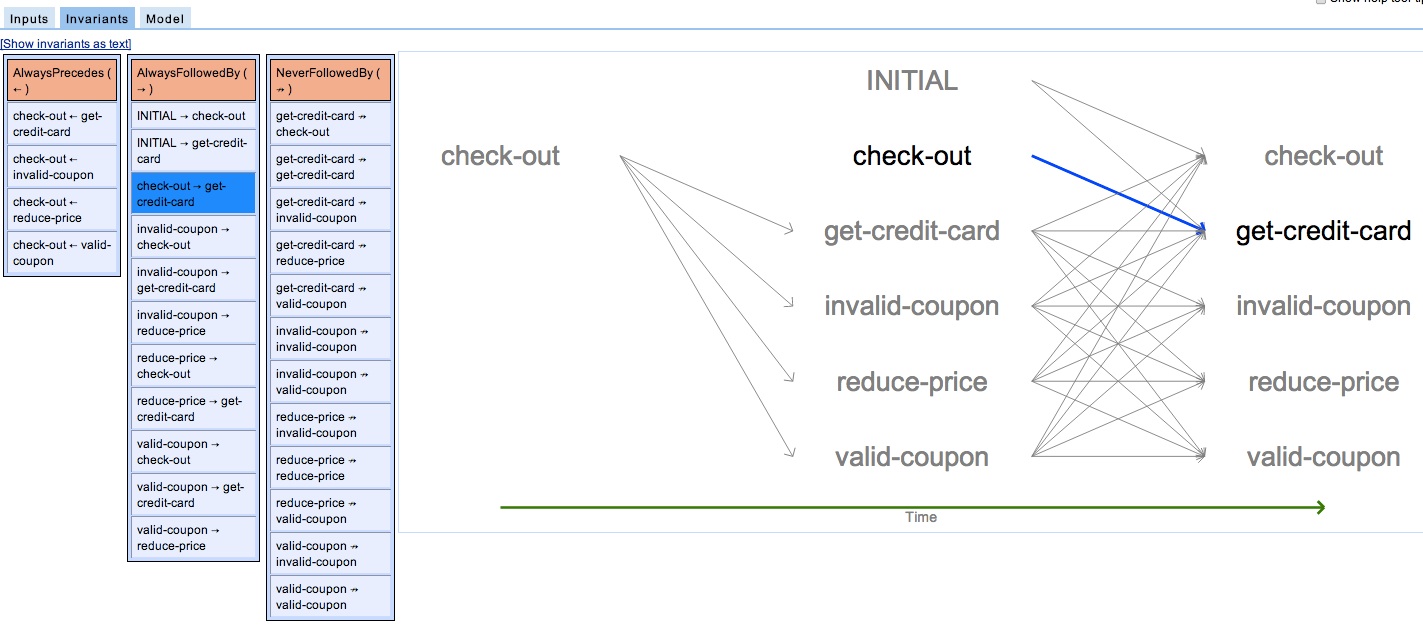Open the Model tab

(x=162, y=19)
